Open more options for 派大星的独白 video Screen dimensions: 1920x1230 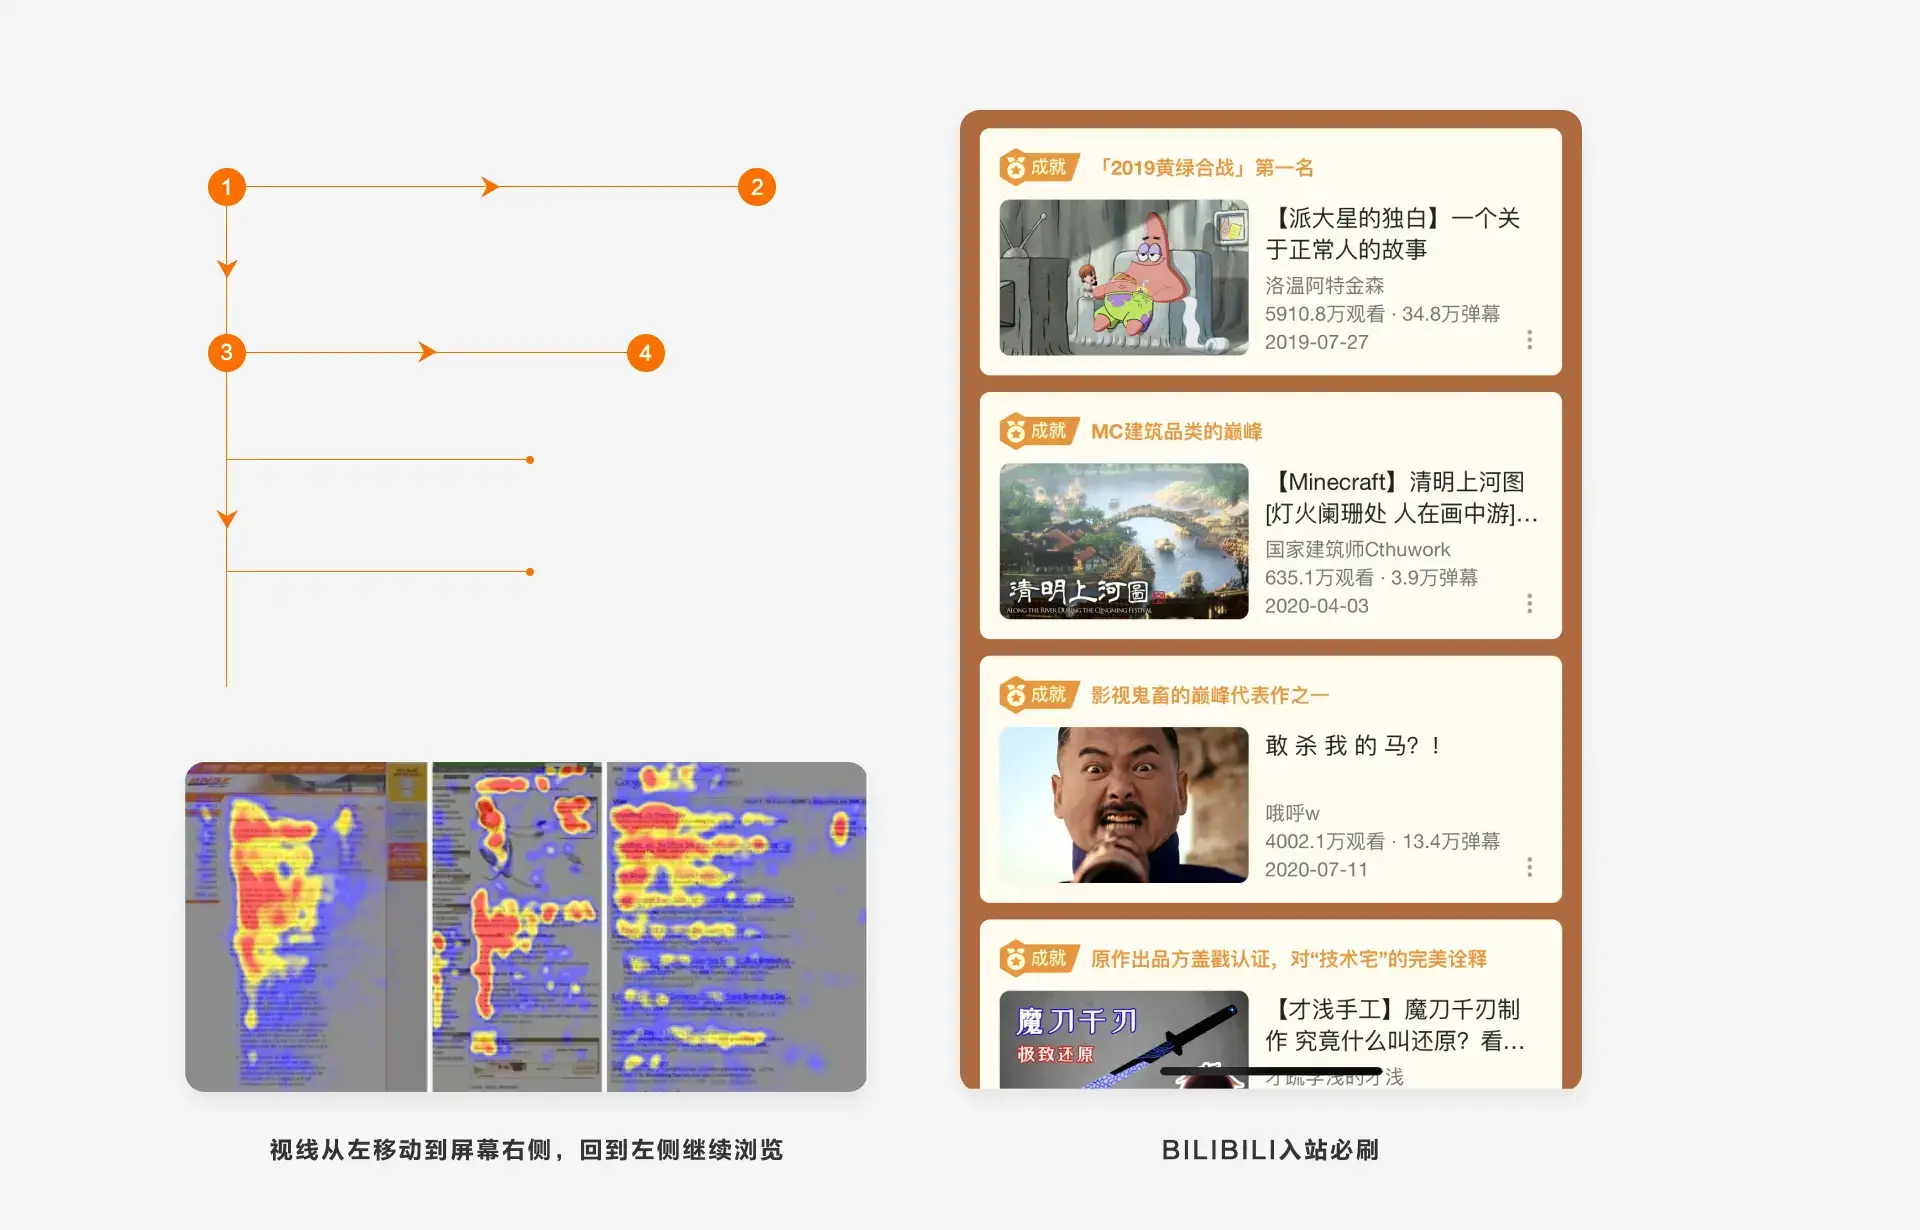click(x=1529, y=340)
